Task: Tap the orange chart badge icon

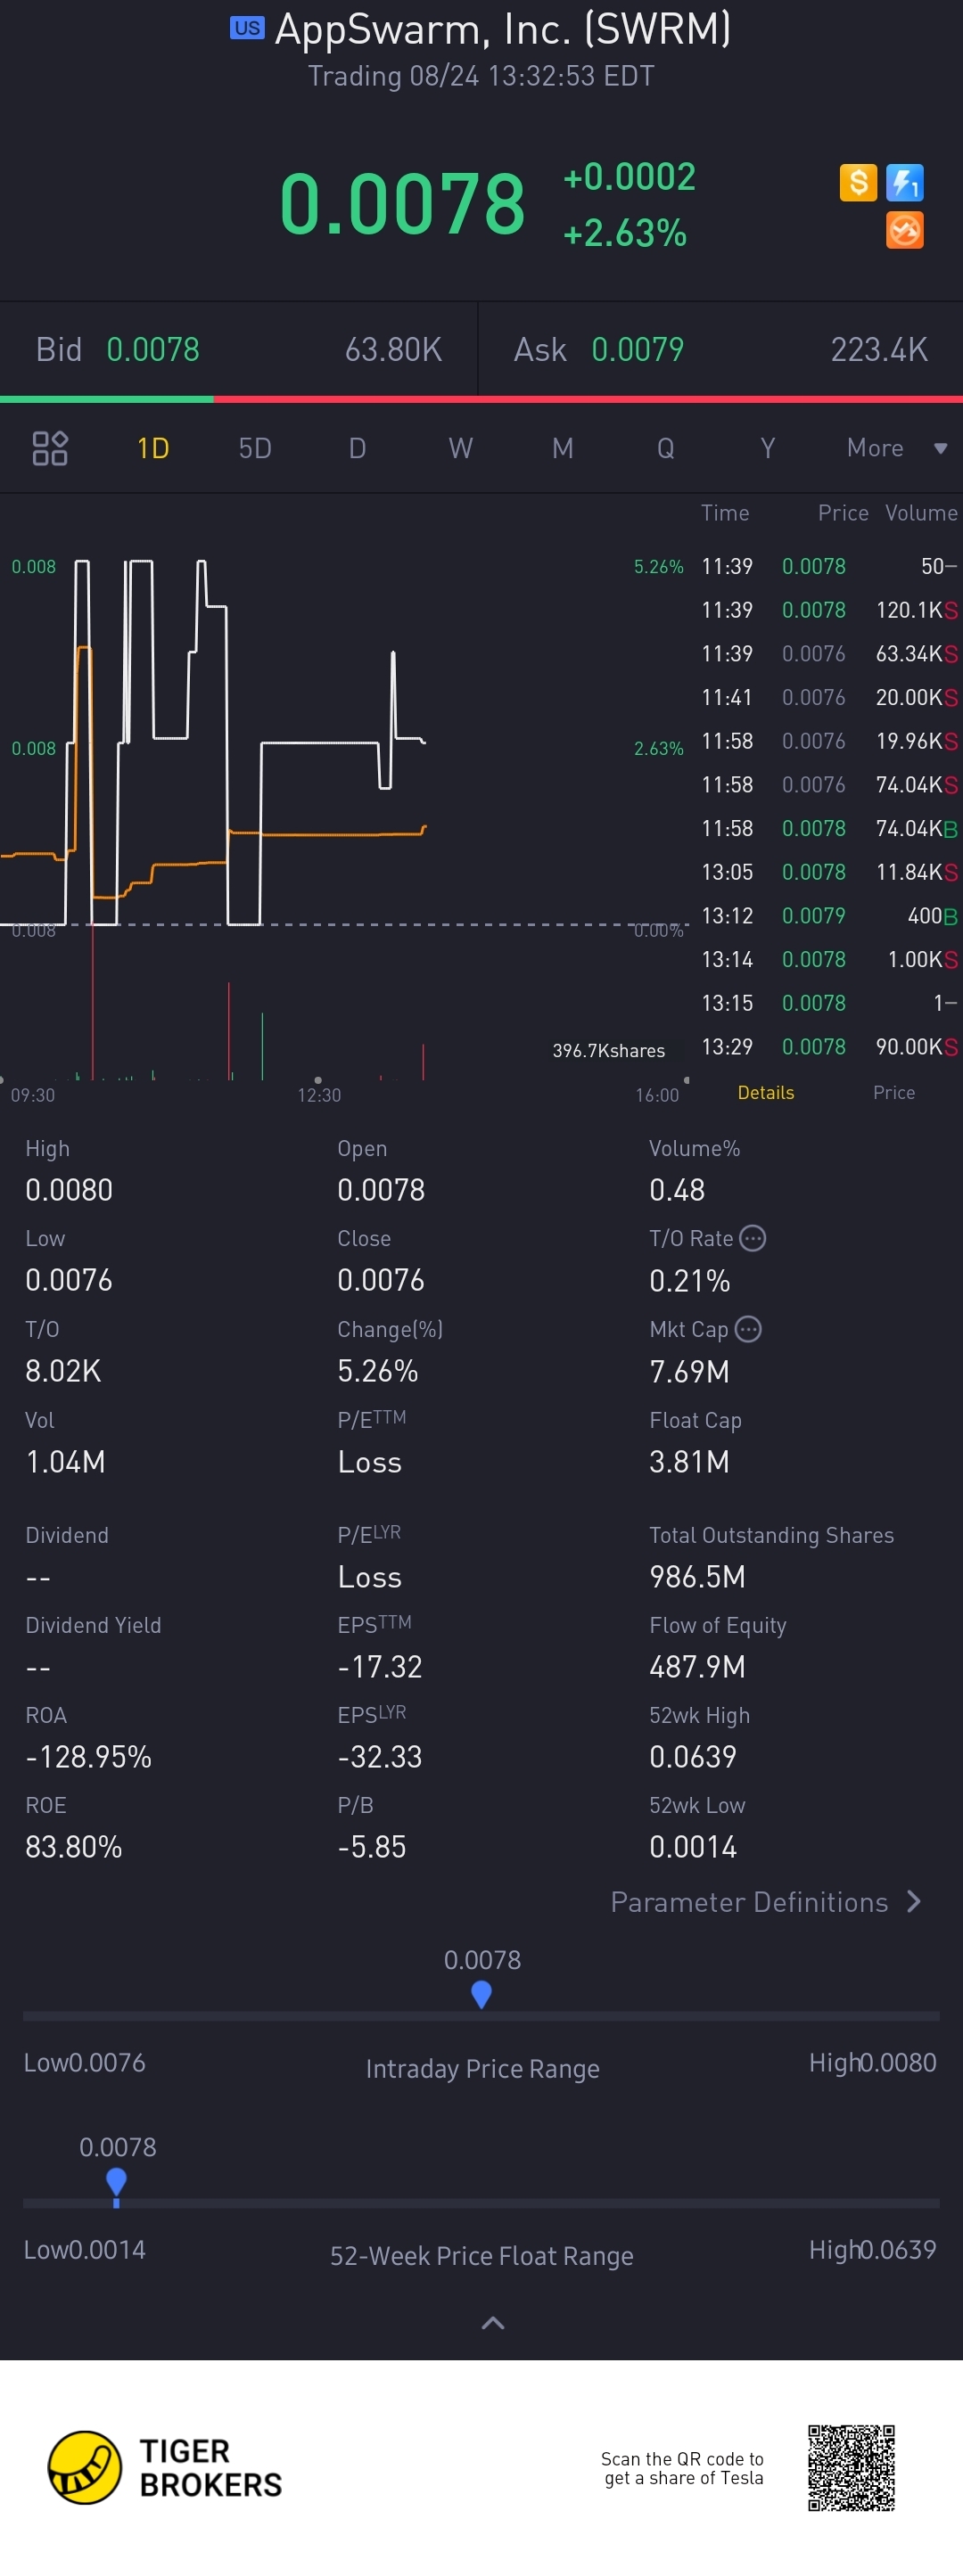Action: [905, 230]
